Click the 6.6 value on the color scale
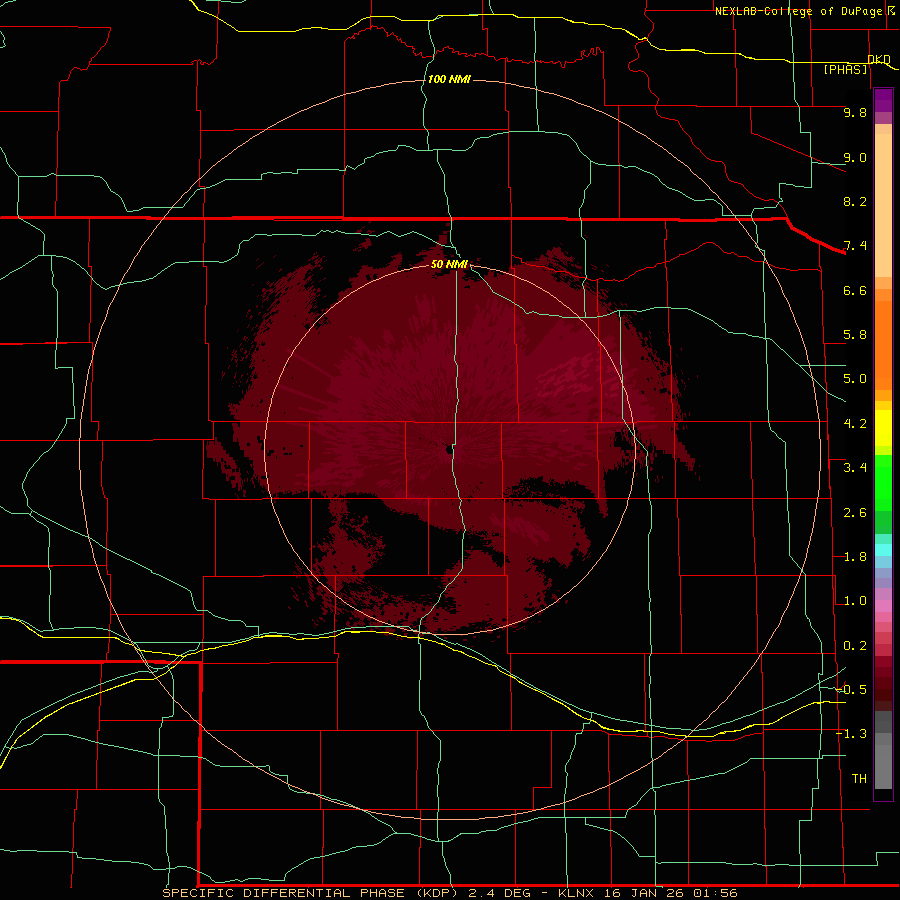 [855, 290]
